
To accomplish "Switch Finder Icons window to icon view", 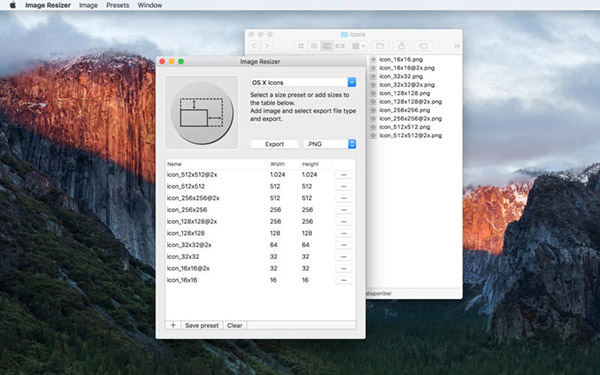I will pos(301,46).
